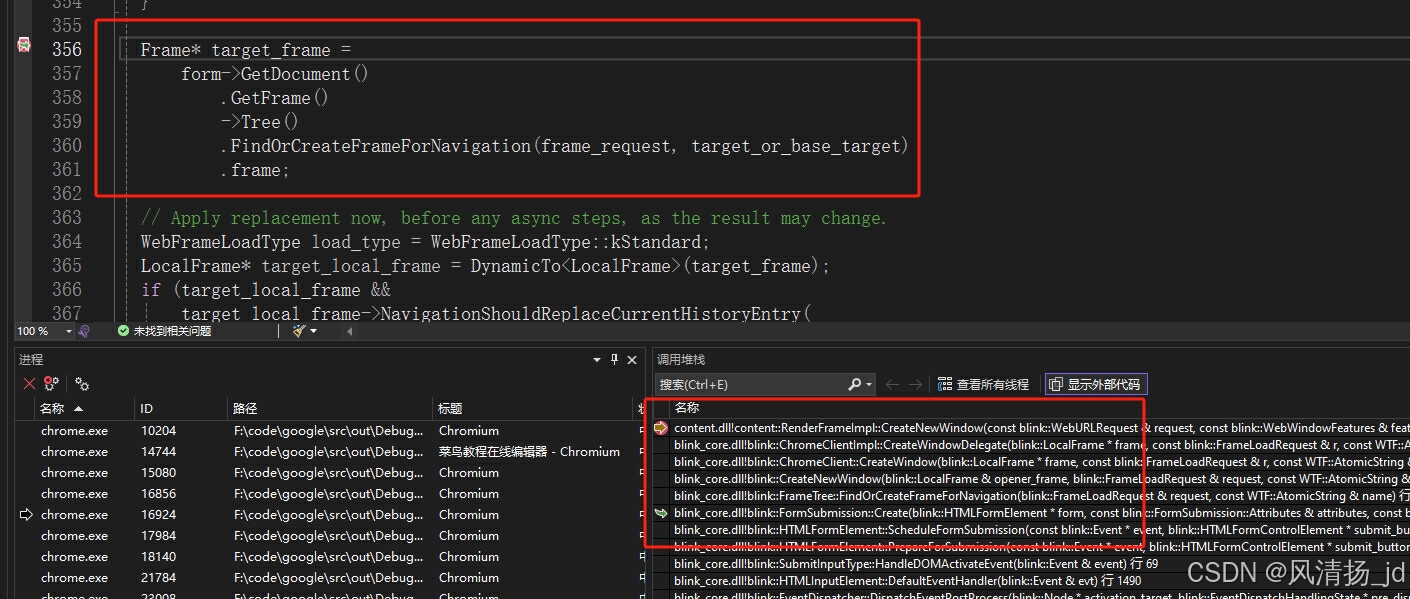Screen dimensions: 1410x599
Task: Expand the call stack search options dropdown
Action: [x=869, y=384]
